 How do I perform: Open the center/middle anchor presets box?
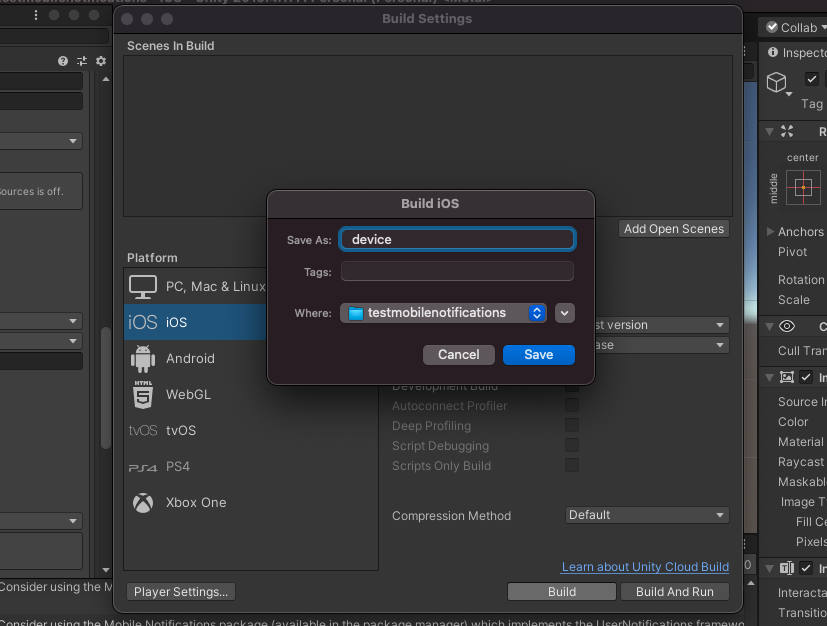point(803,187)
